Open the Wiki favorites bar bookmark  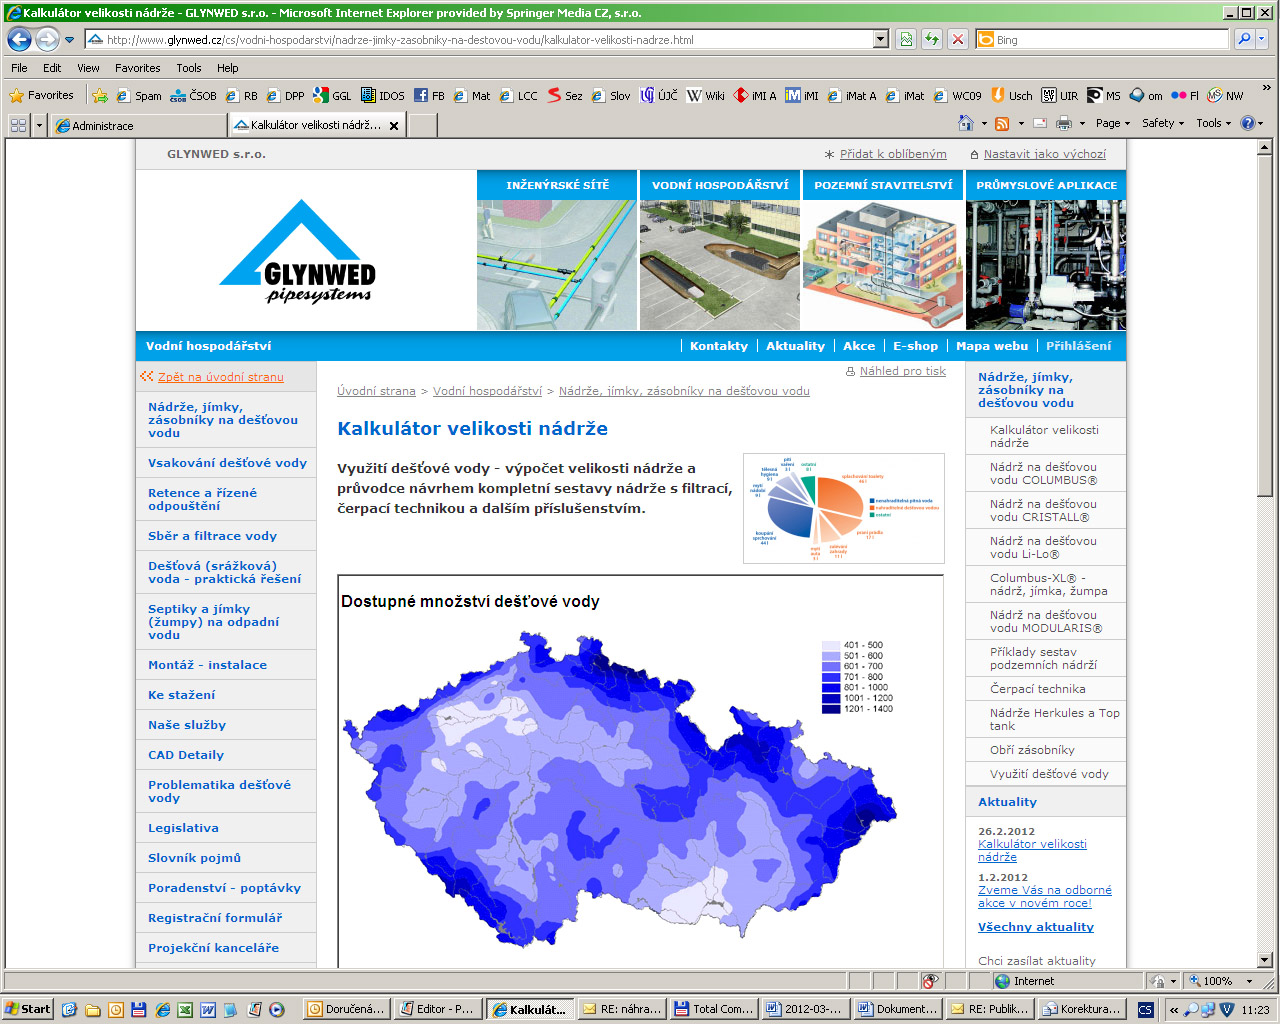coord(705,96)
